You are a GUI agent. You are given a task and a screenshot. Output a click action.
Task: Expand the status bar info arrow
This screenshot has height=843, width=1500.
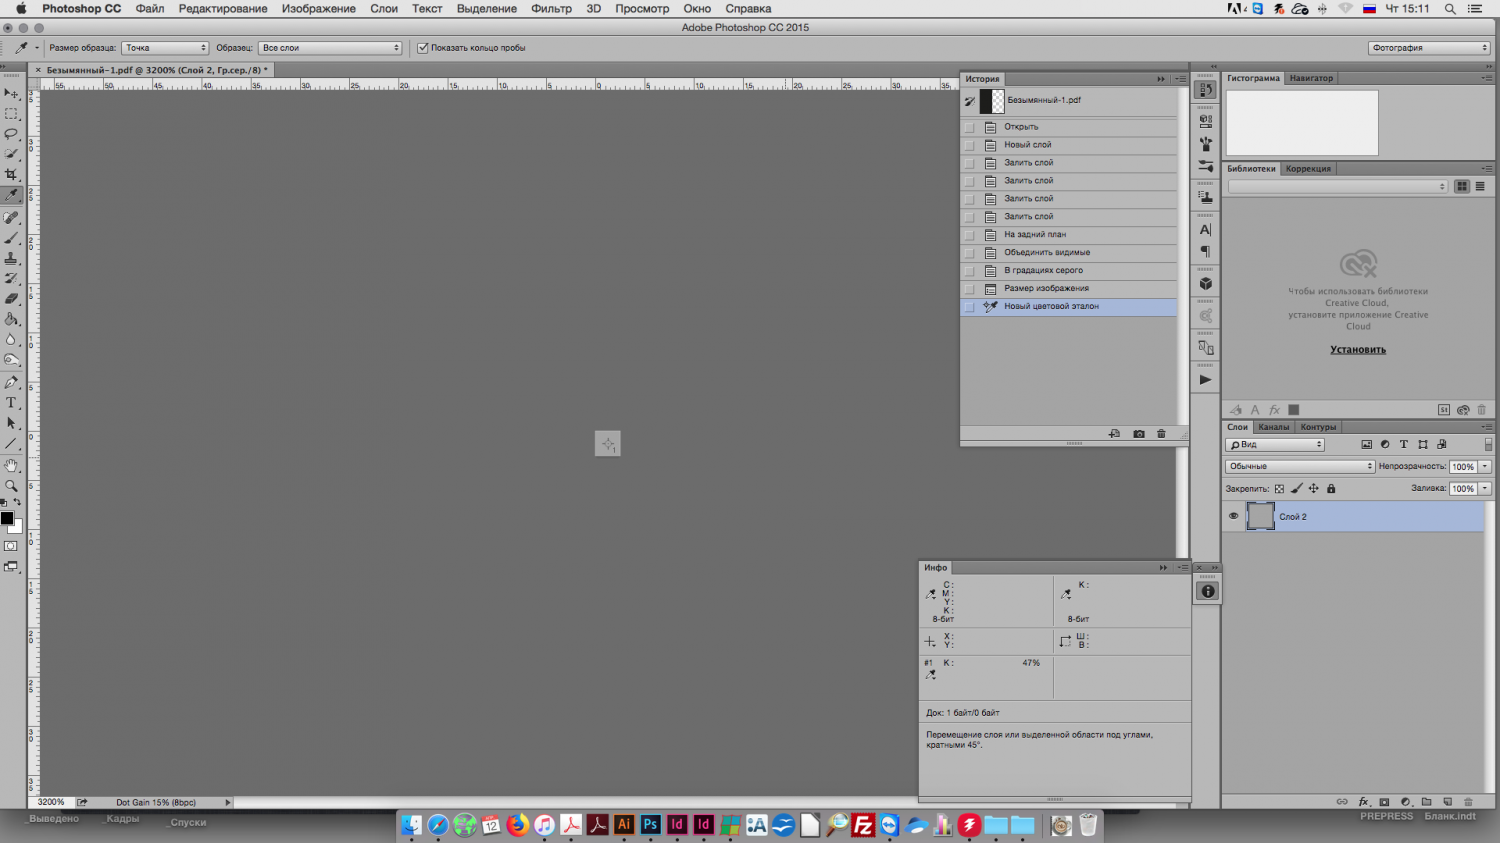coord(228,802)
